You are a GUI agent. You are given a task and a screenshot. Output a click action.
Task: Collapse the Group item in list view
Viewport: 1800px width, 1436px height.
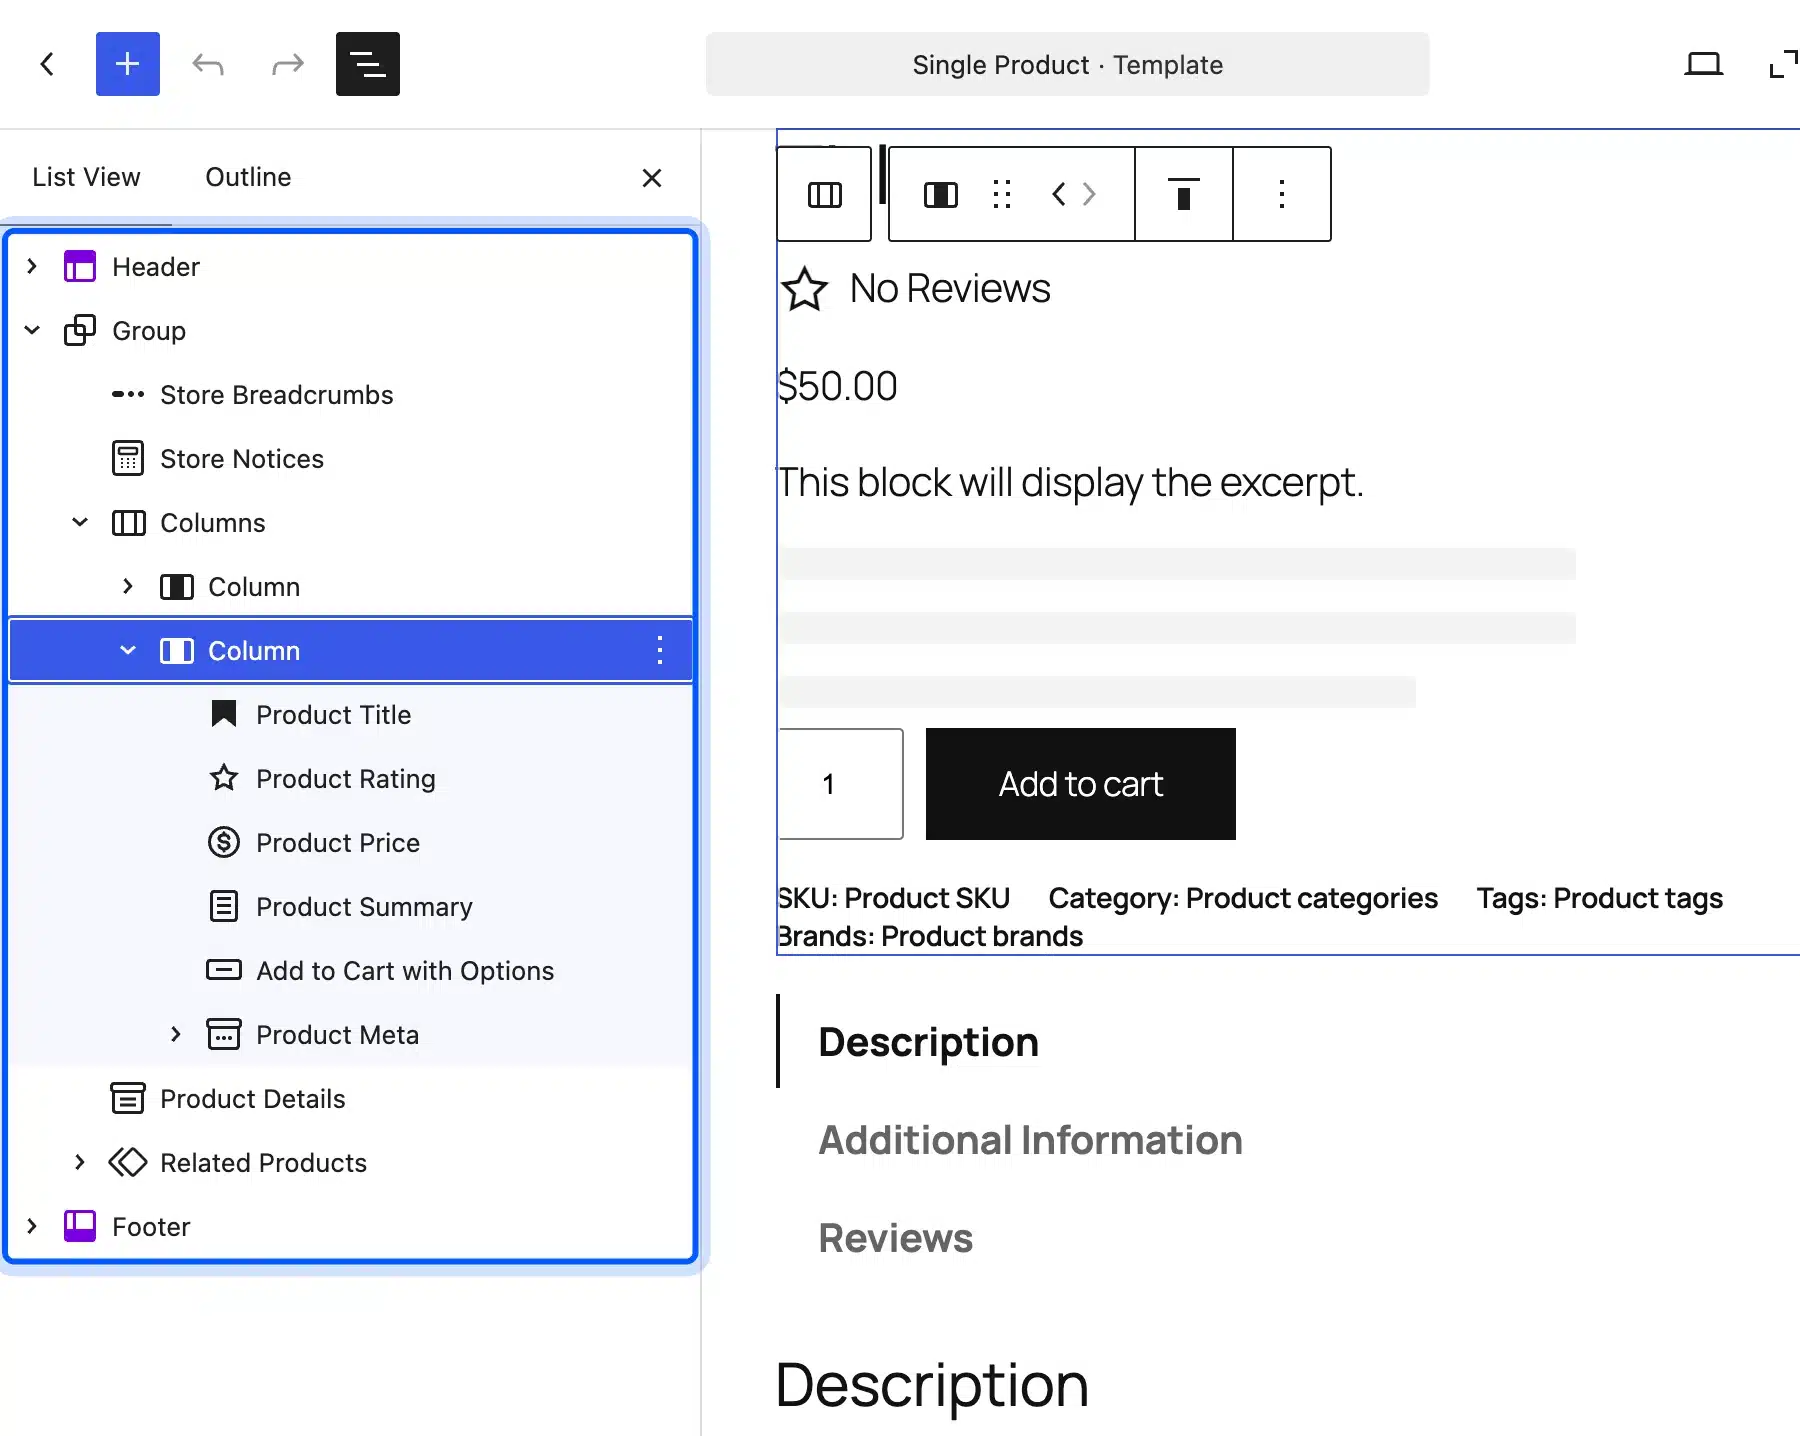(32, 330)
